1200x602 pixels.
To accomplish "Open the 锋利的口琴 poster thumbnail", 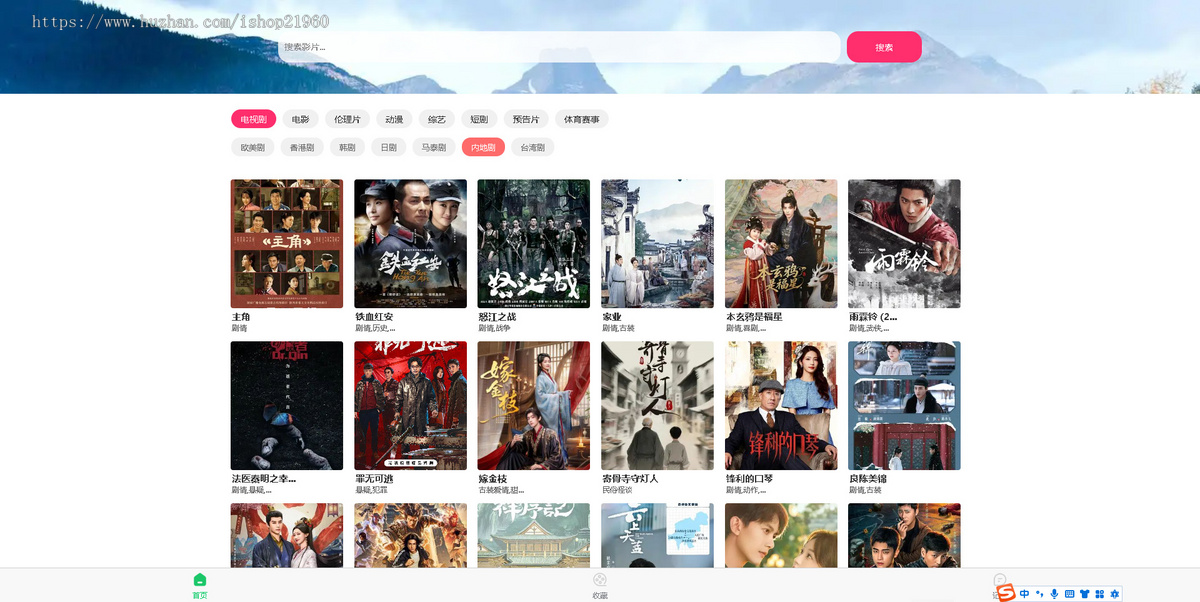I will click(781, 406).
